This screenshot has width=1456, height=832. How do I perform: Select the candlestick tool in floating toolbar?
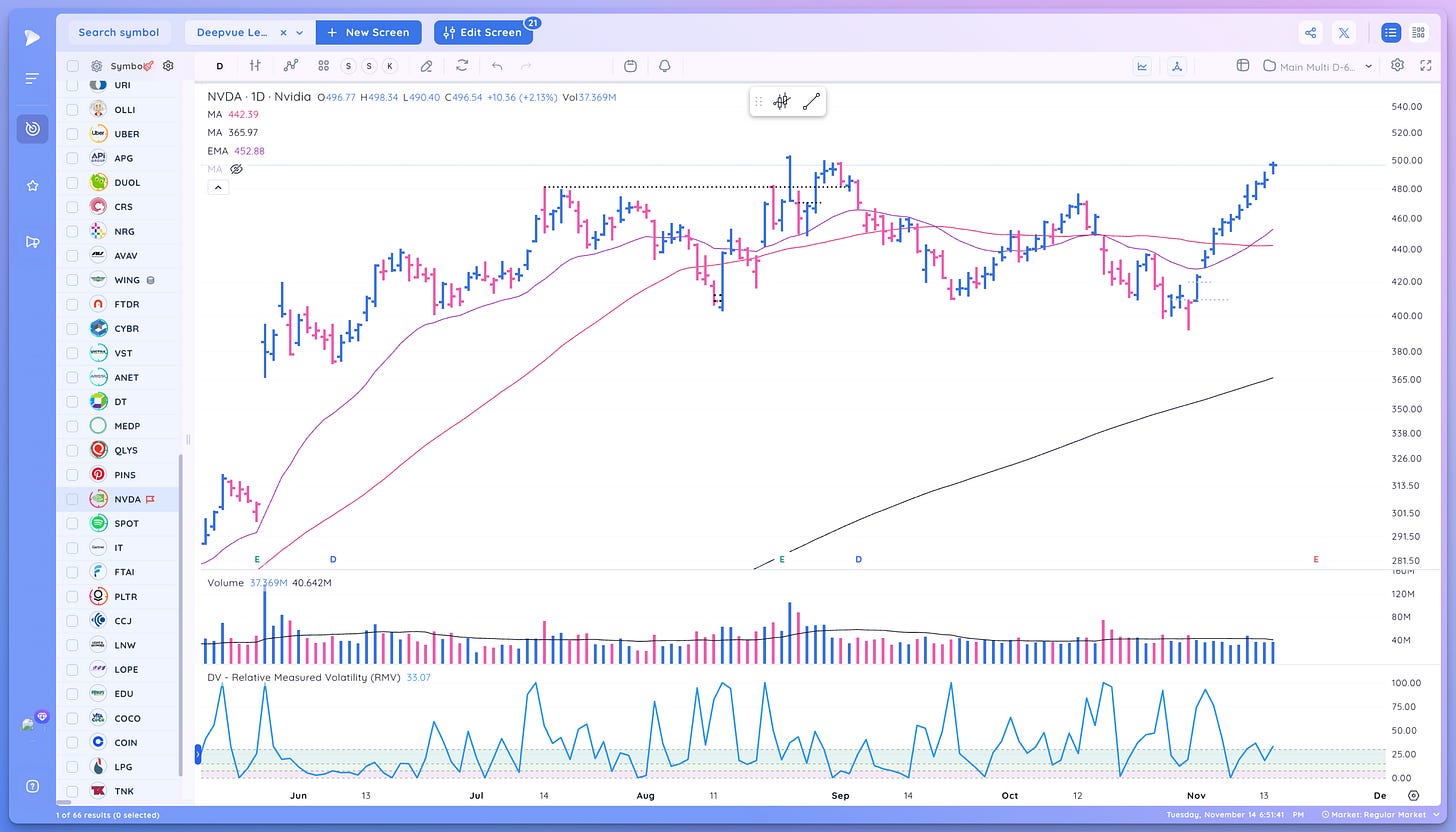tap(782, 101)
